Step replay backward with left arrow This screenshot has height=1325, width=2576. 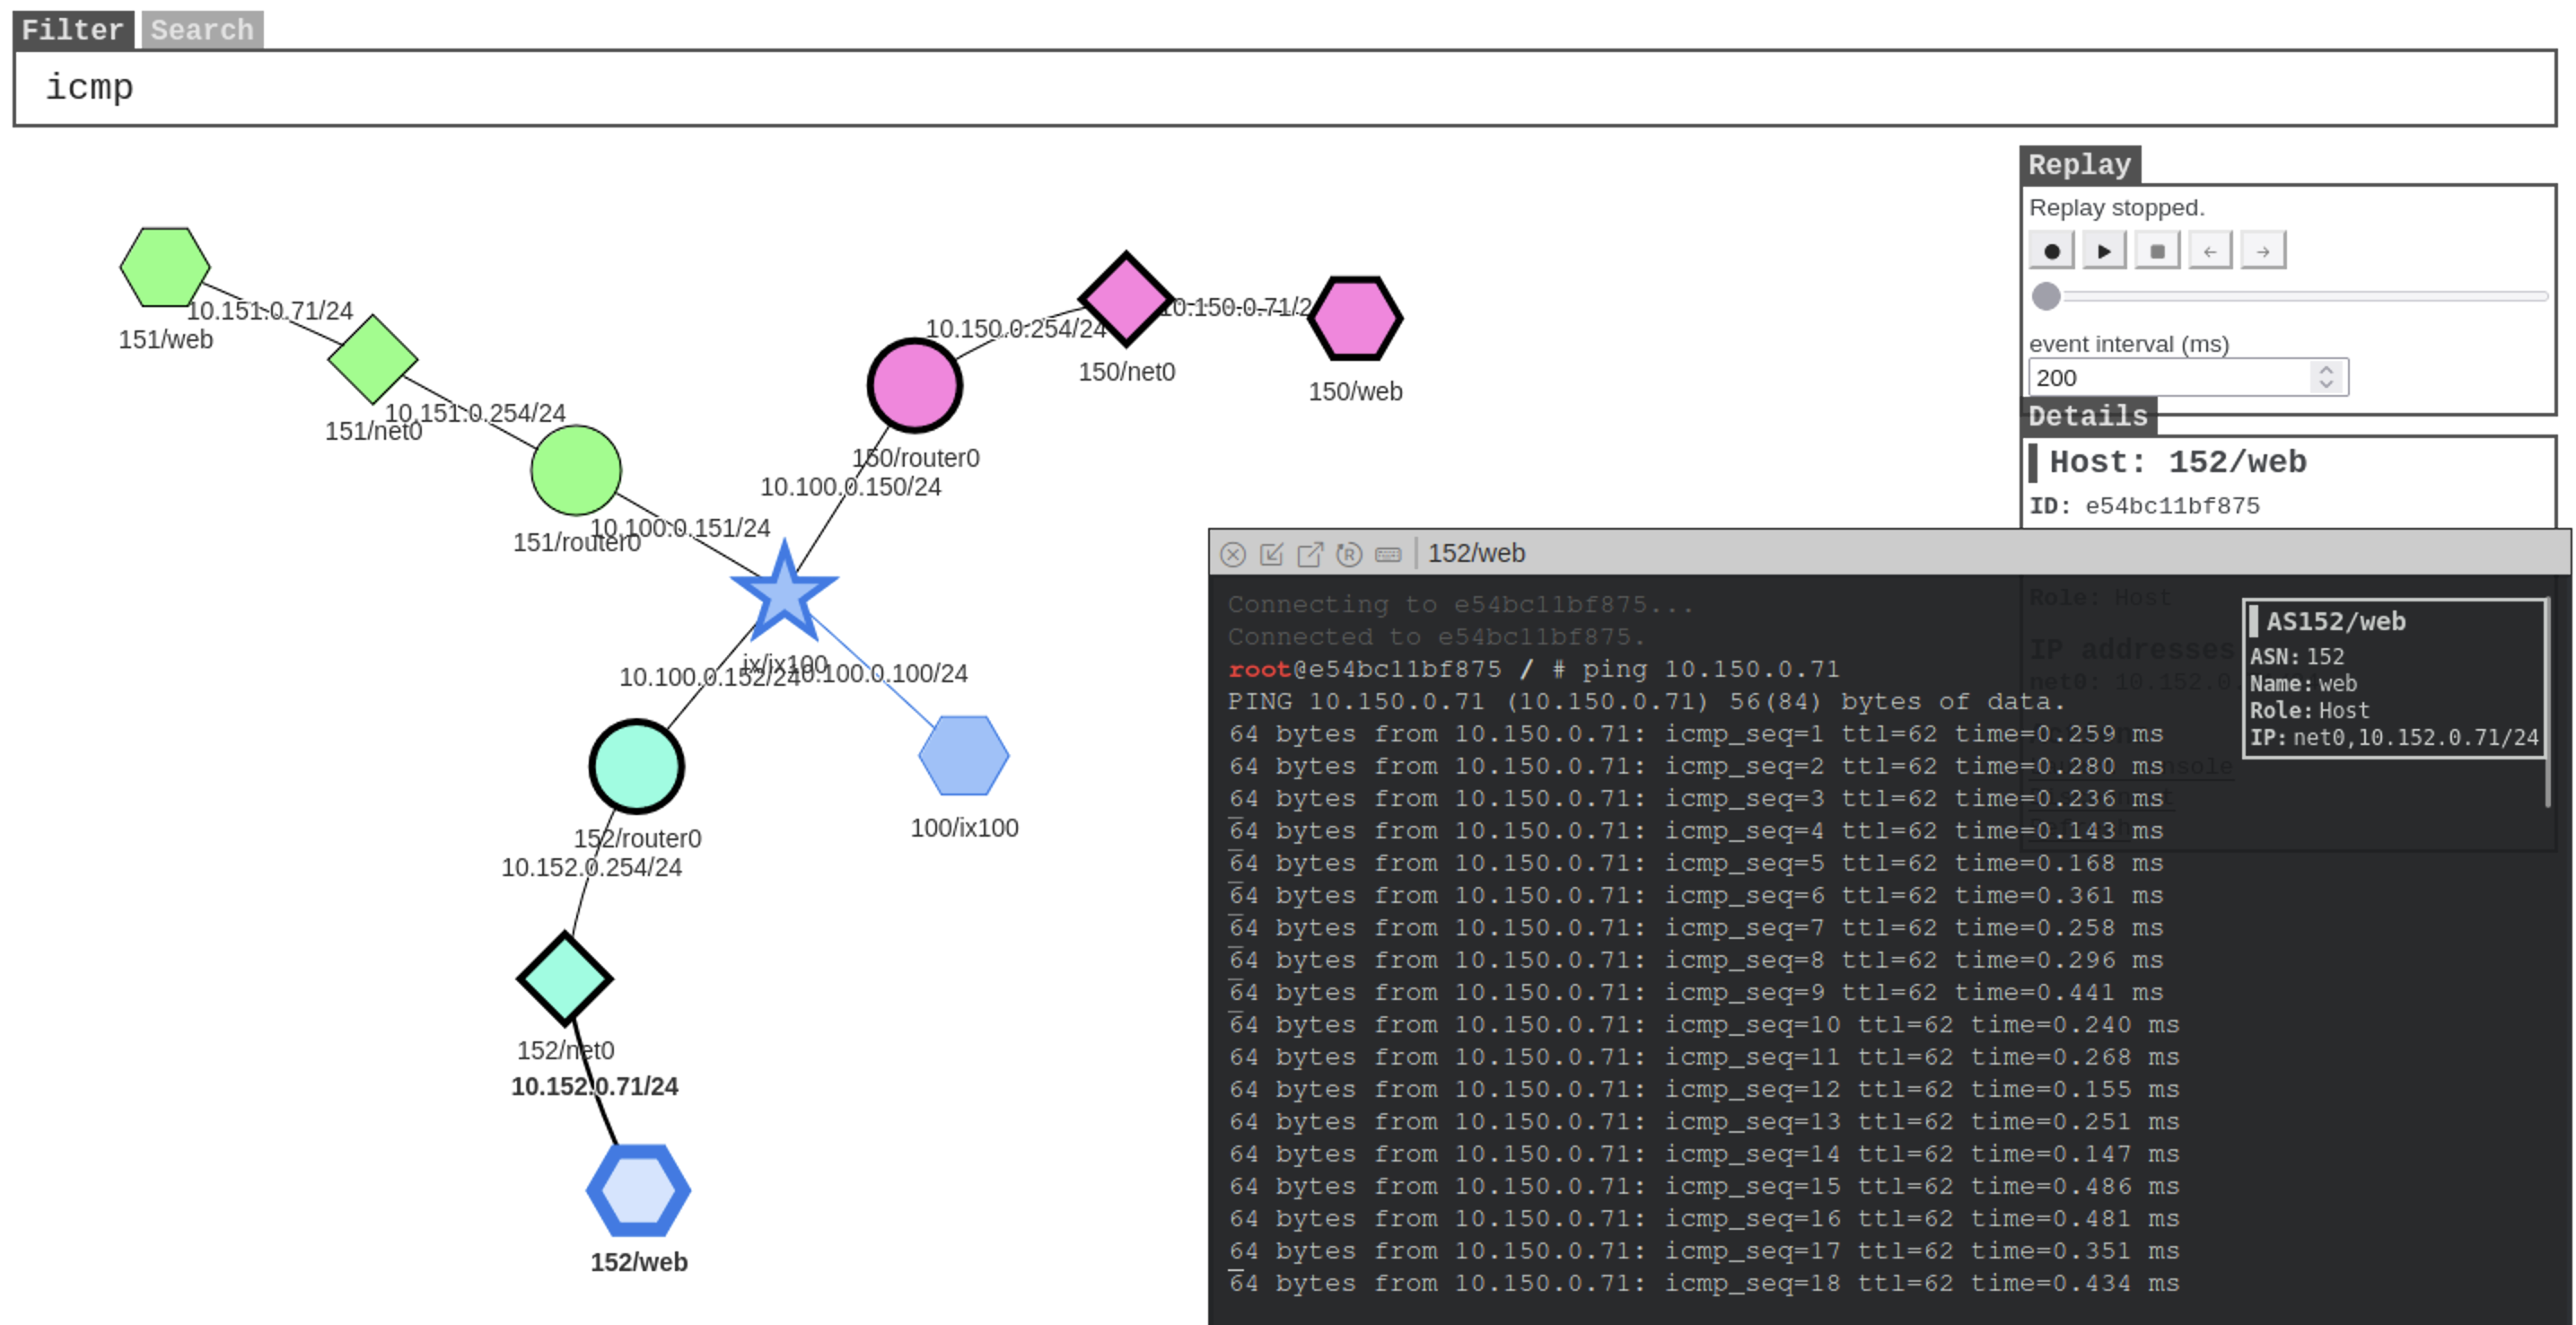coord(2210,251)
